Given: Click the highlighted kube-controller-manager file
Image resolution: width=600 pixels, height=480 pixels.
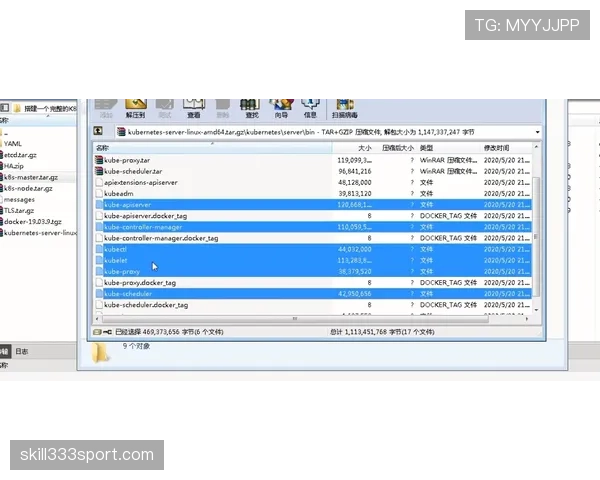Looking at the screenshot, I should click(313, 227).
